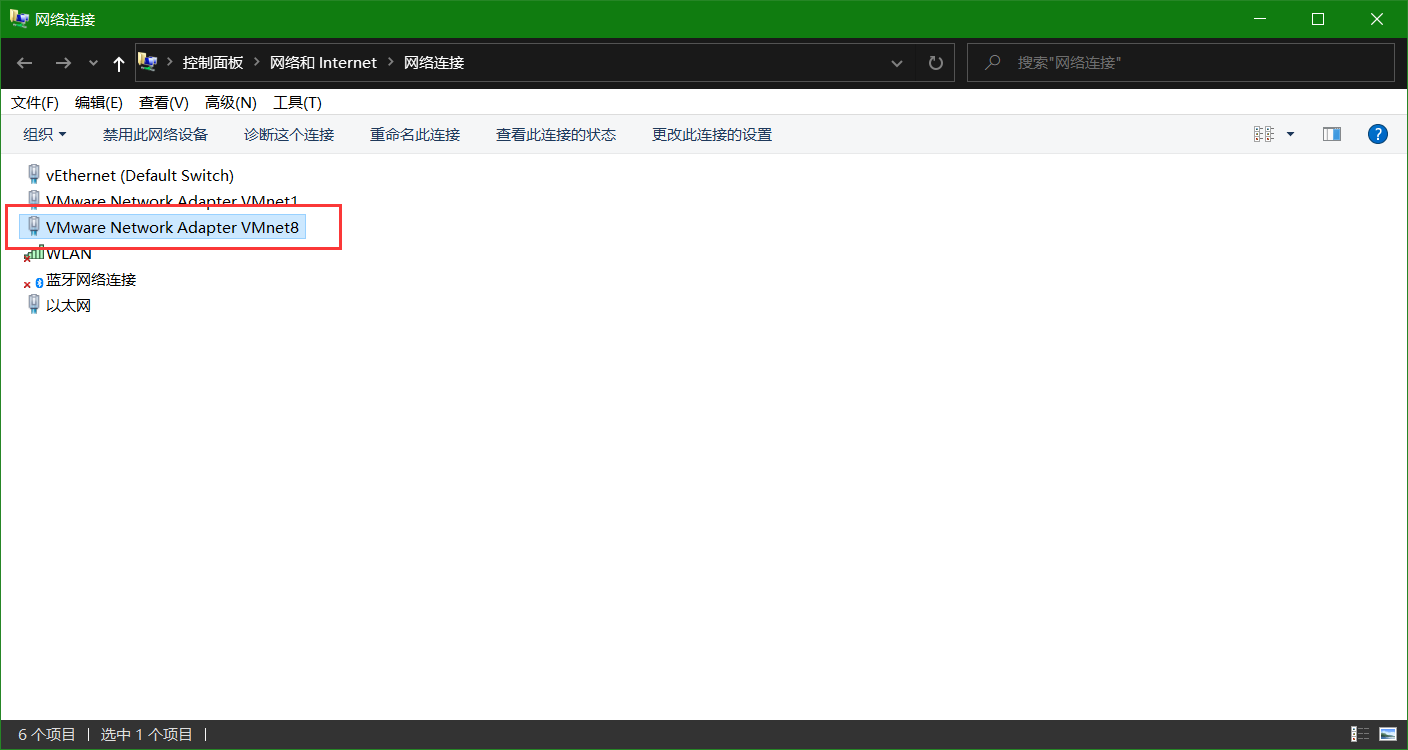The image size is (1408, 750).
Task: Open the 查看(V) menu
Action: (164, 103)
